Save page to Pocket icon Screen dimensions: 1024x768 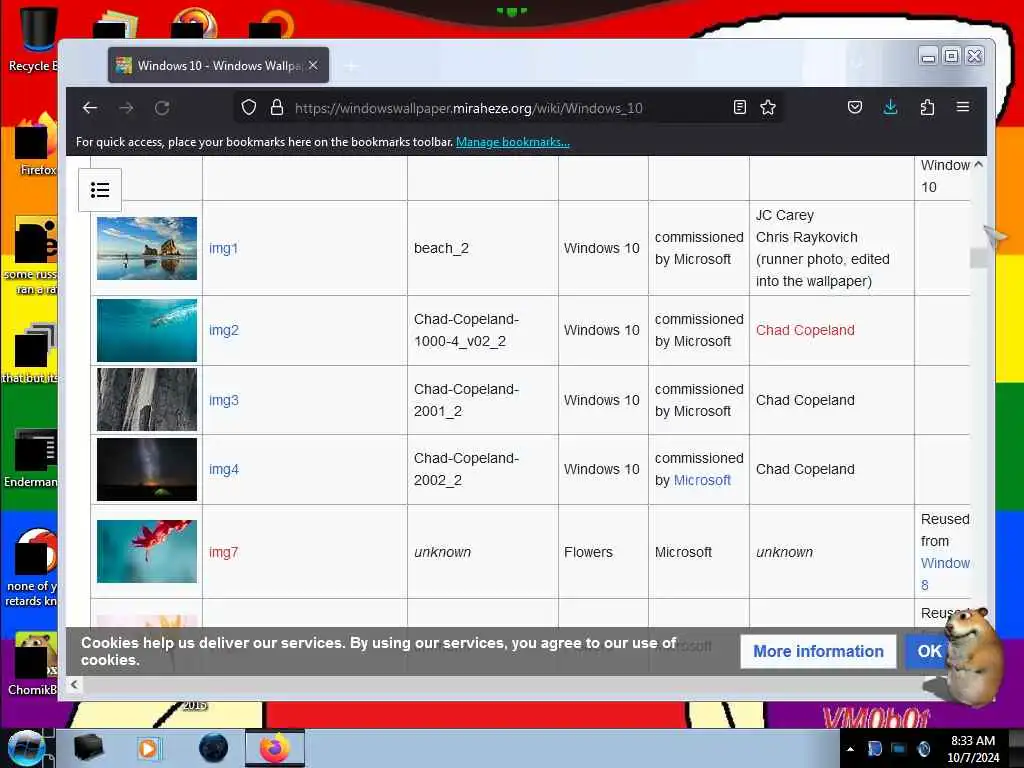pyautogui.click(x=855, y=107)
